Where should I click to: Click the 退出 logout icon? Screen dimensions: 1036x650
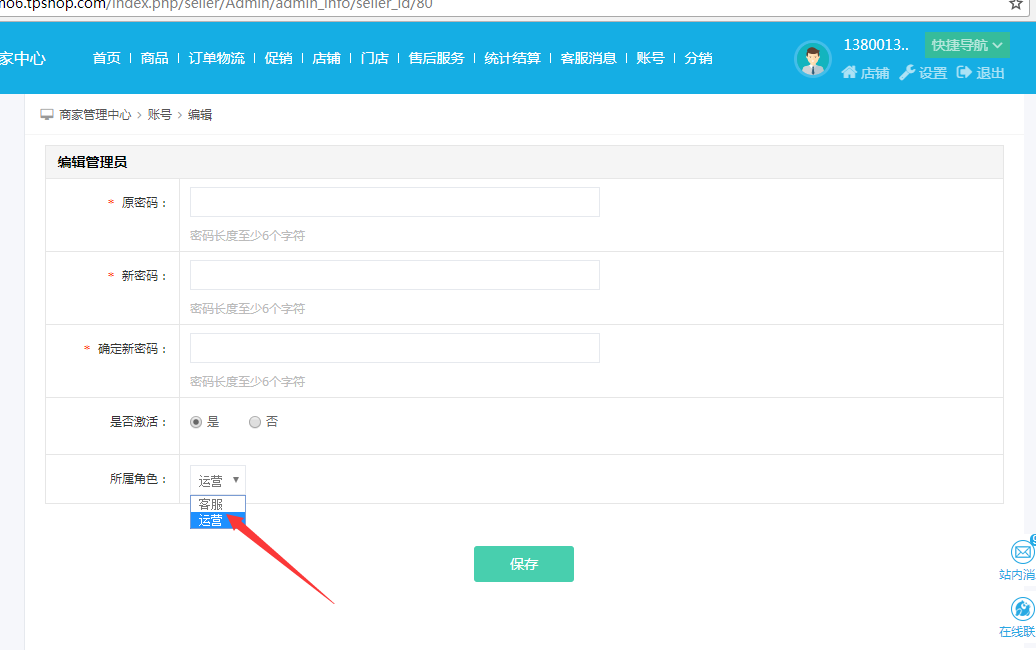[x=964, y=72]
